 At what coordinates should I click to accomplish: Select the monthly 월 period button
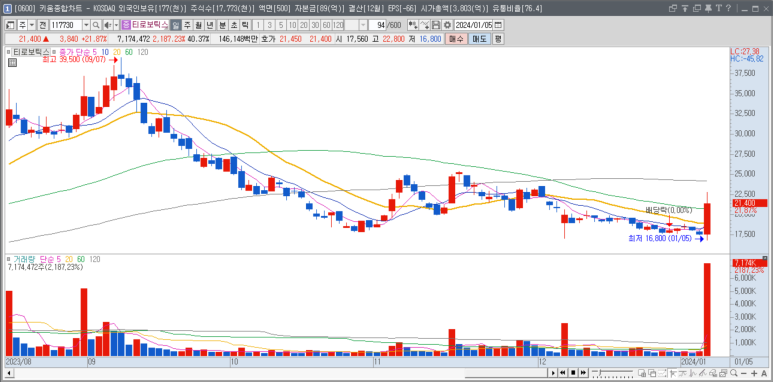tap(199, 25)
